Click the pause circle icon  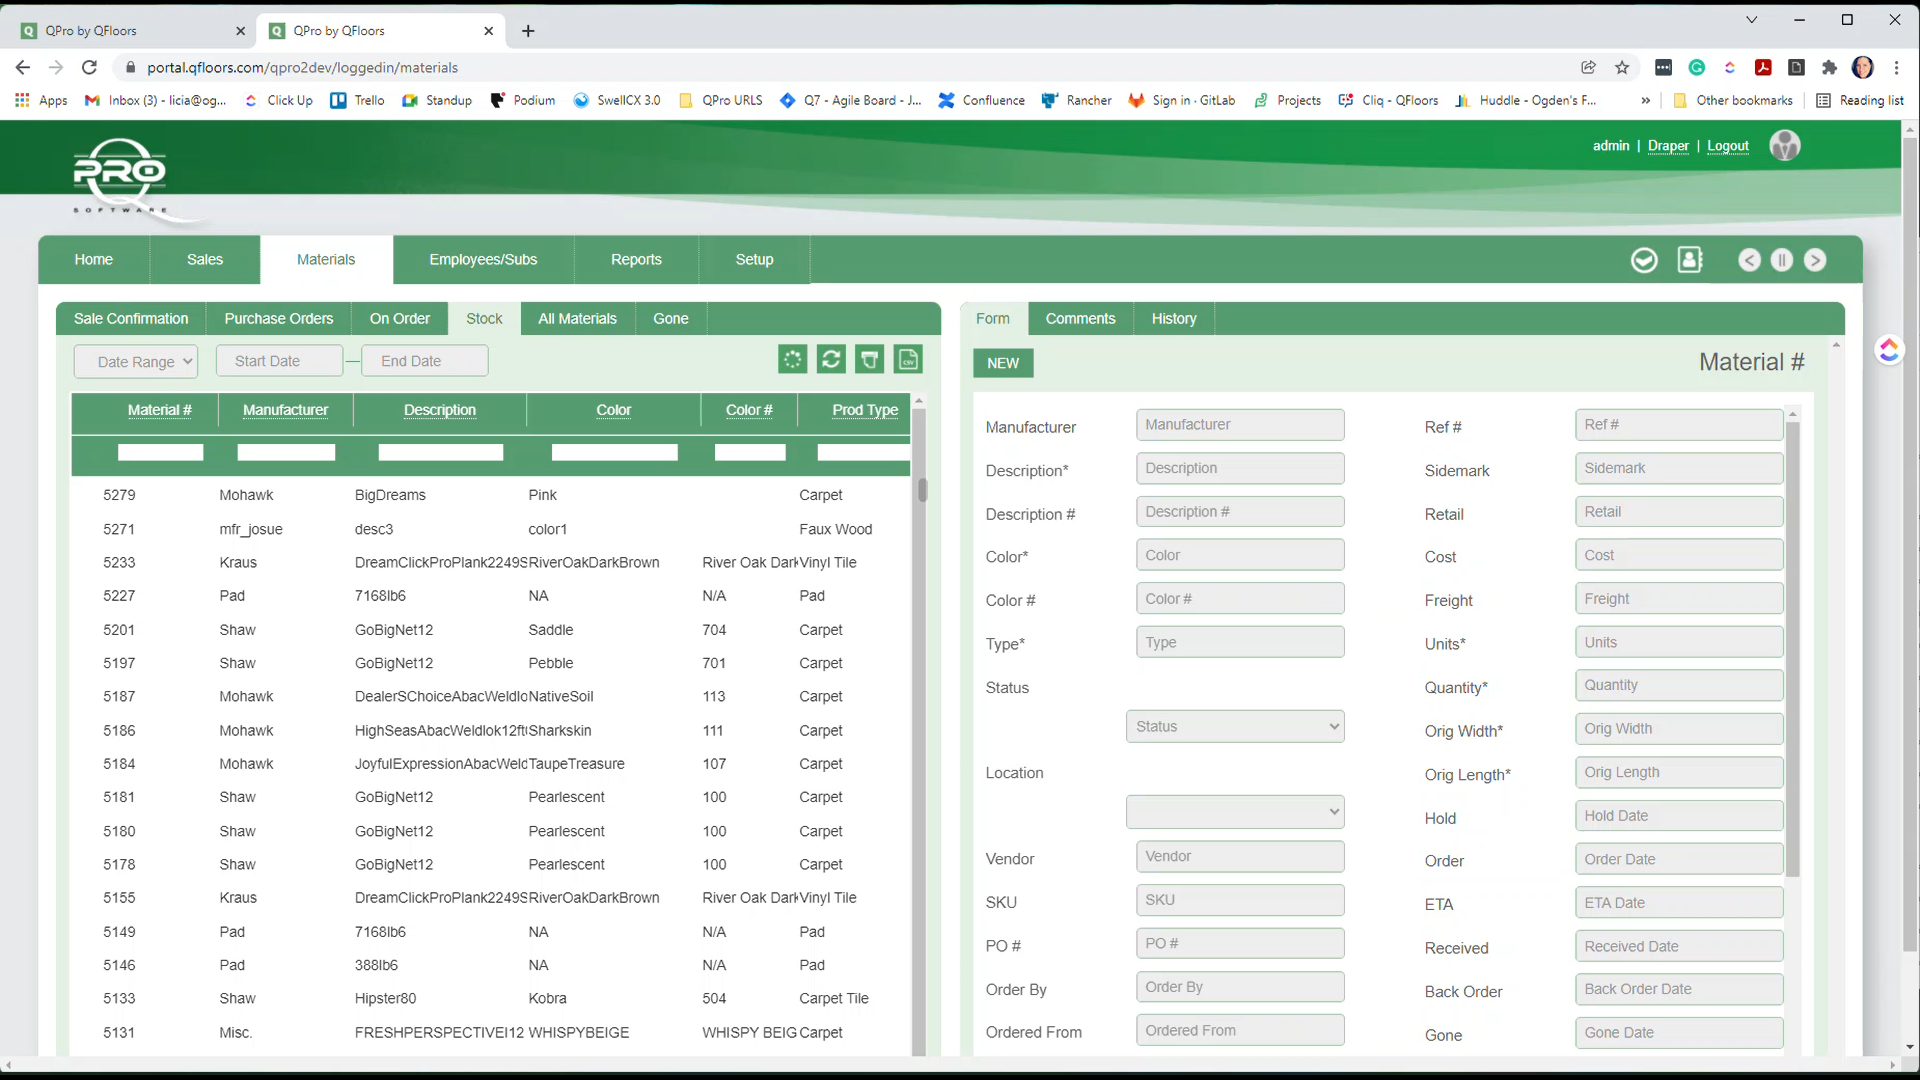tap(1782, 260)
